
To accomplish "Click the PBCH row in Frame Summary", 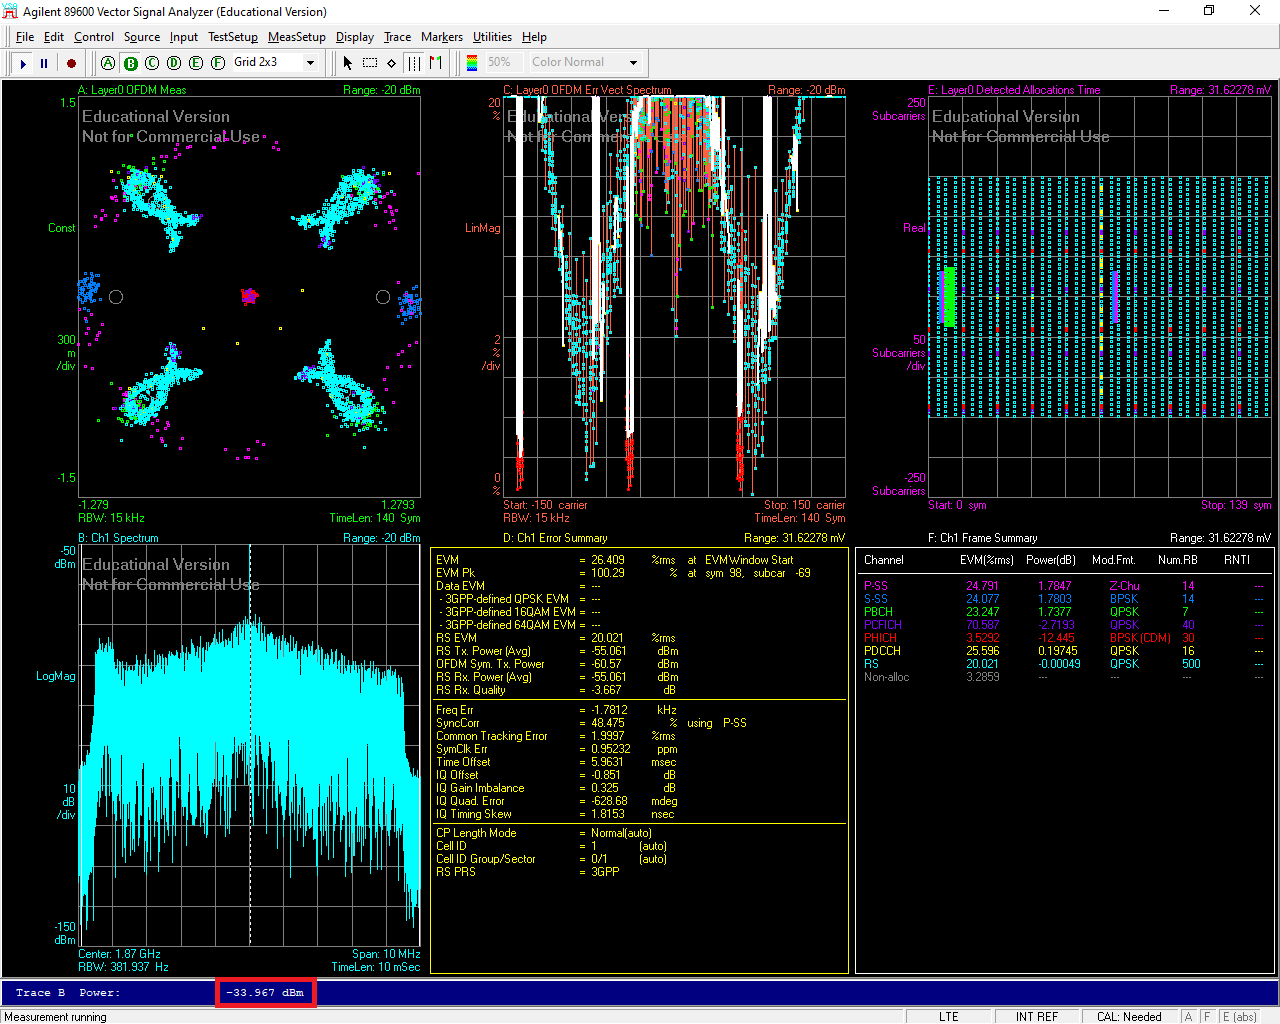I will [1066, 612].
